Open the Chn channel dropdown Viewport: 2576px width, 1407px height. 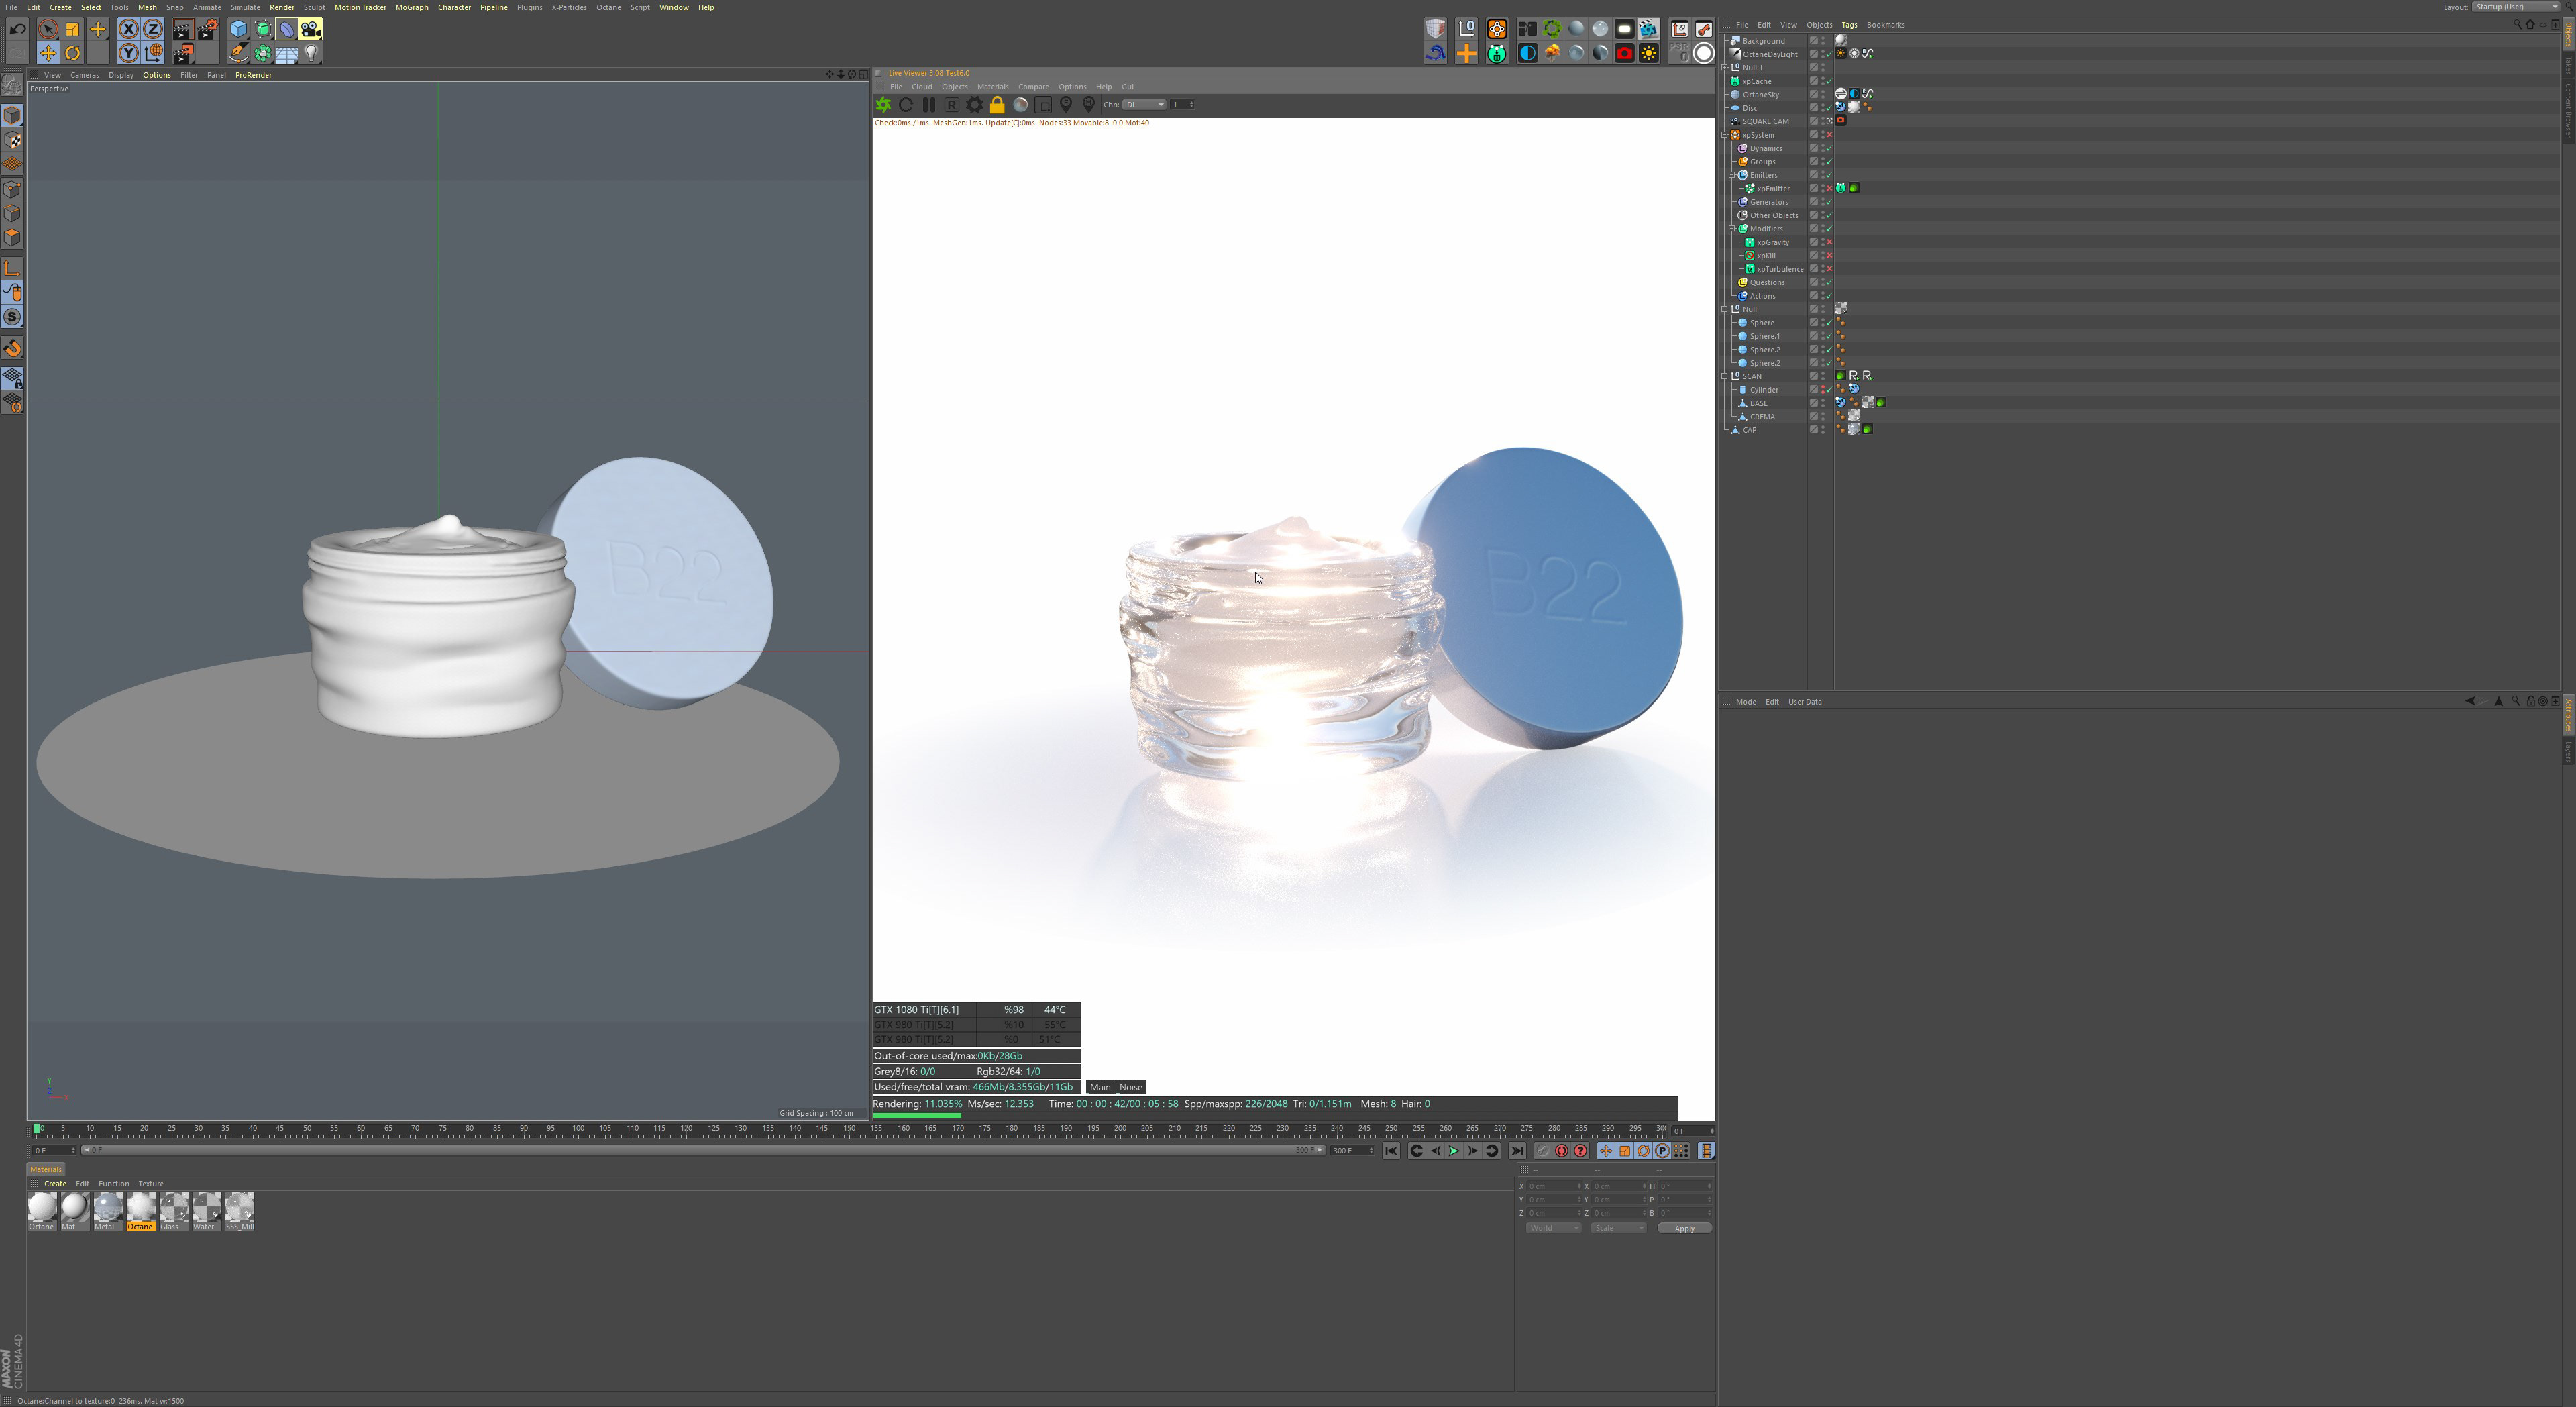pos(1144,105)
